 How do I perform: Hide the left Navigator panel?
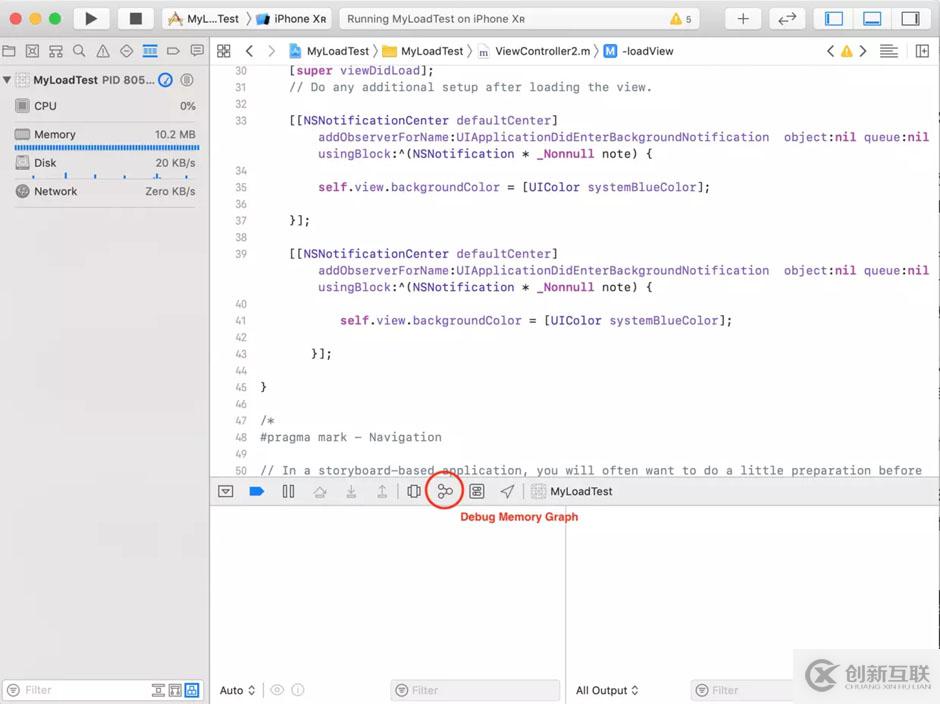pyautogui.click(x=833, y=18)
